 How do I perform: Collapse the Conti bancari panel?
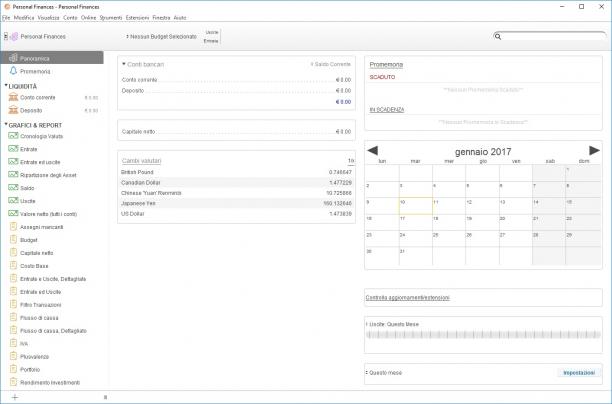click(124, 64)
